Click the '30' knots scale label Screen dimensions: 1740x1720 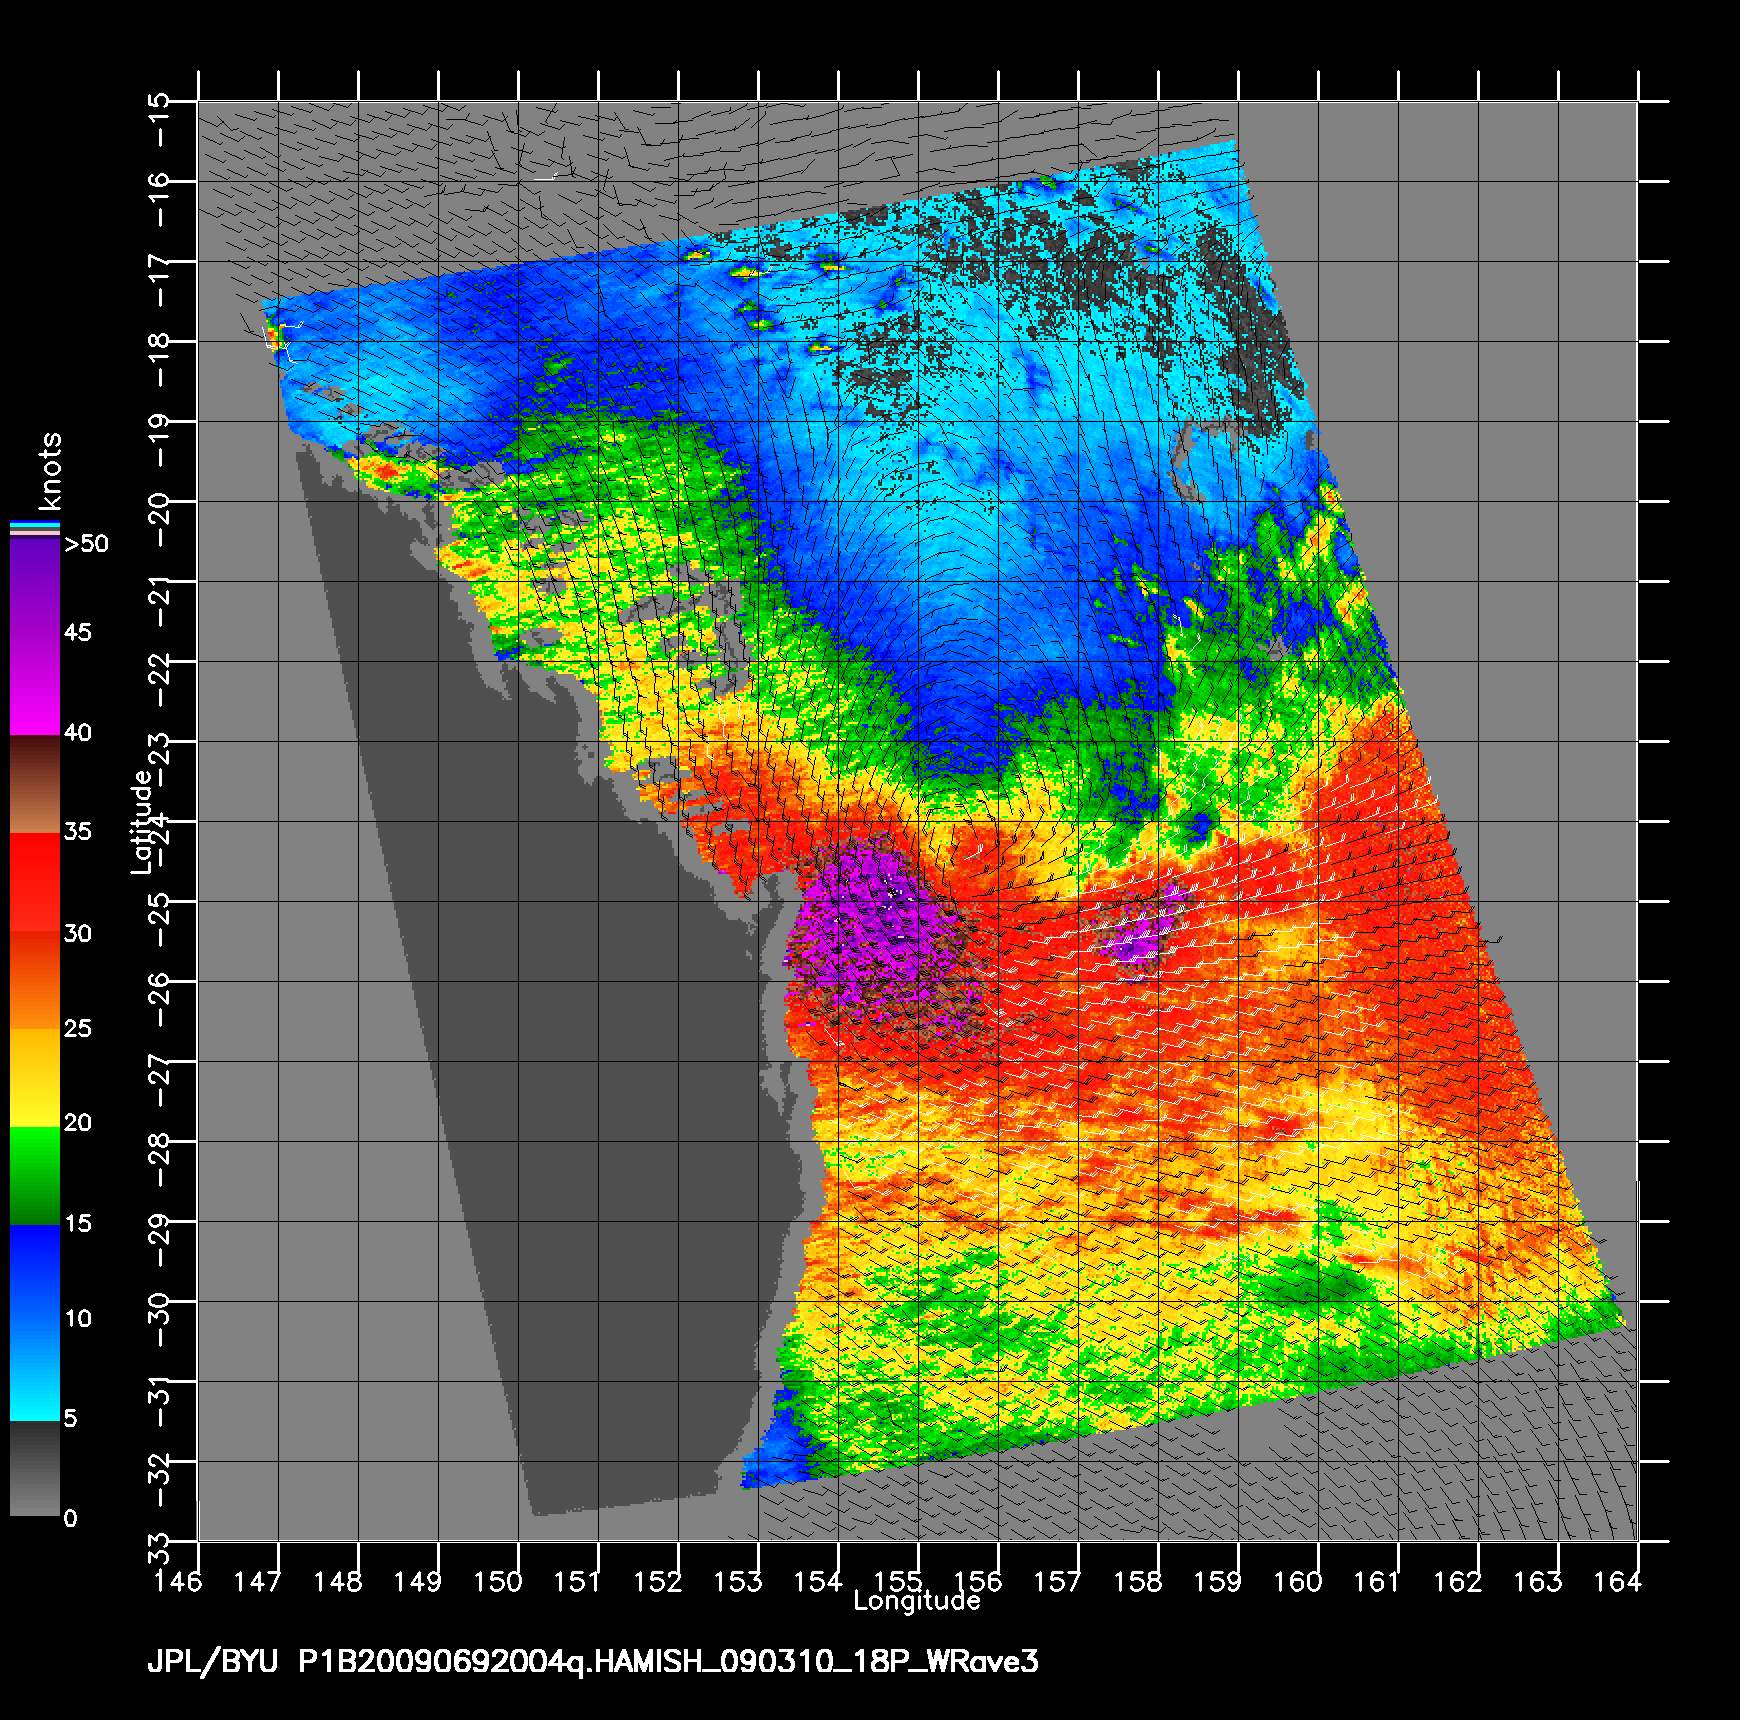(x=78, y=934)
